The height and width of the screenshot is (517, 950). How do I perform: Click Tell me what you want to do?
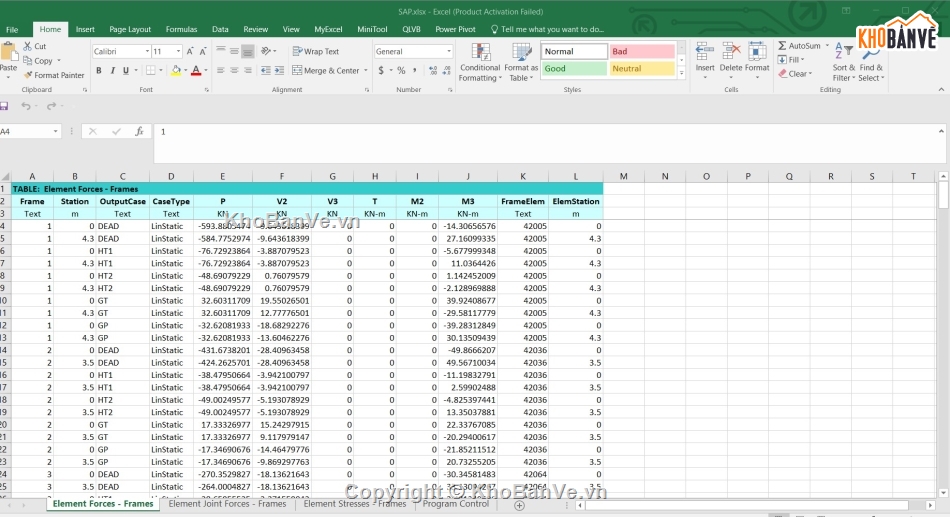pos(547,29)
